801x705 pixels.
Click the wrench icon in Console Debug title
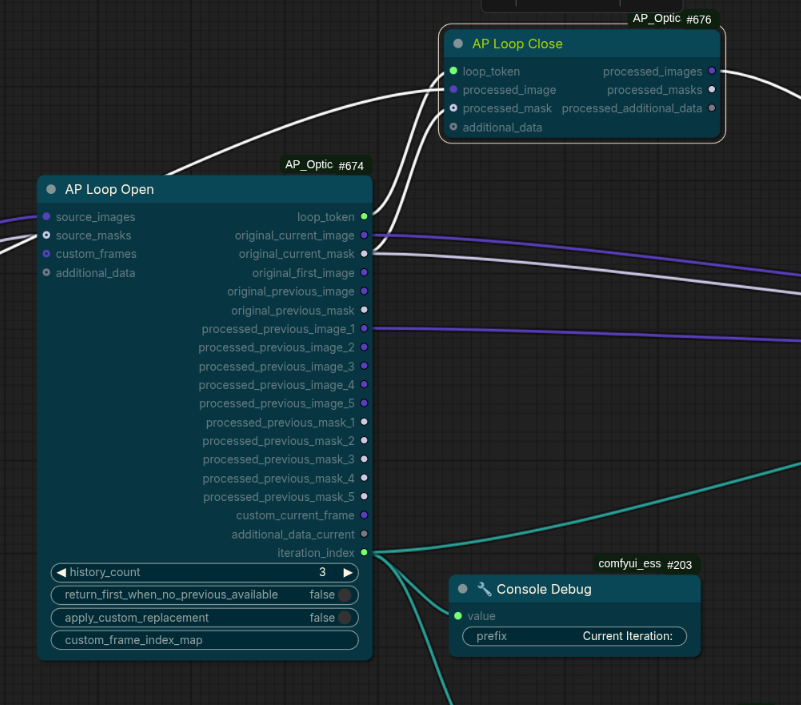coord(484,589)
